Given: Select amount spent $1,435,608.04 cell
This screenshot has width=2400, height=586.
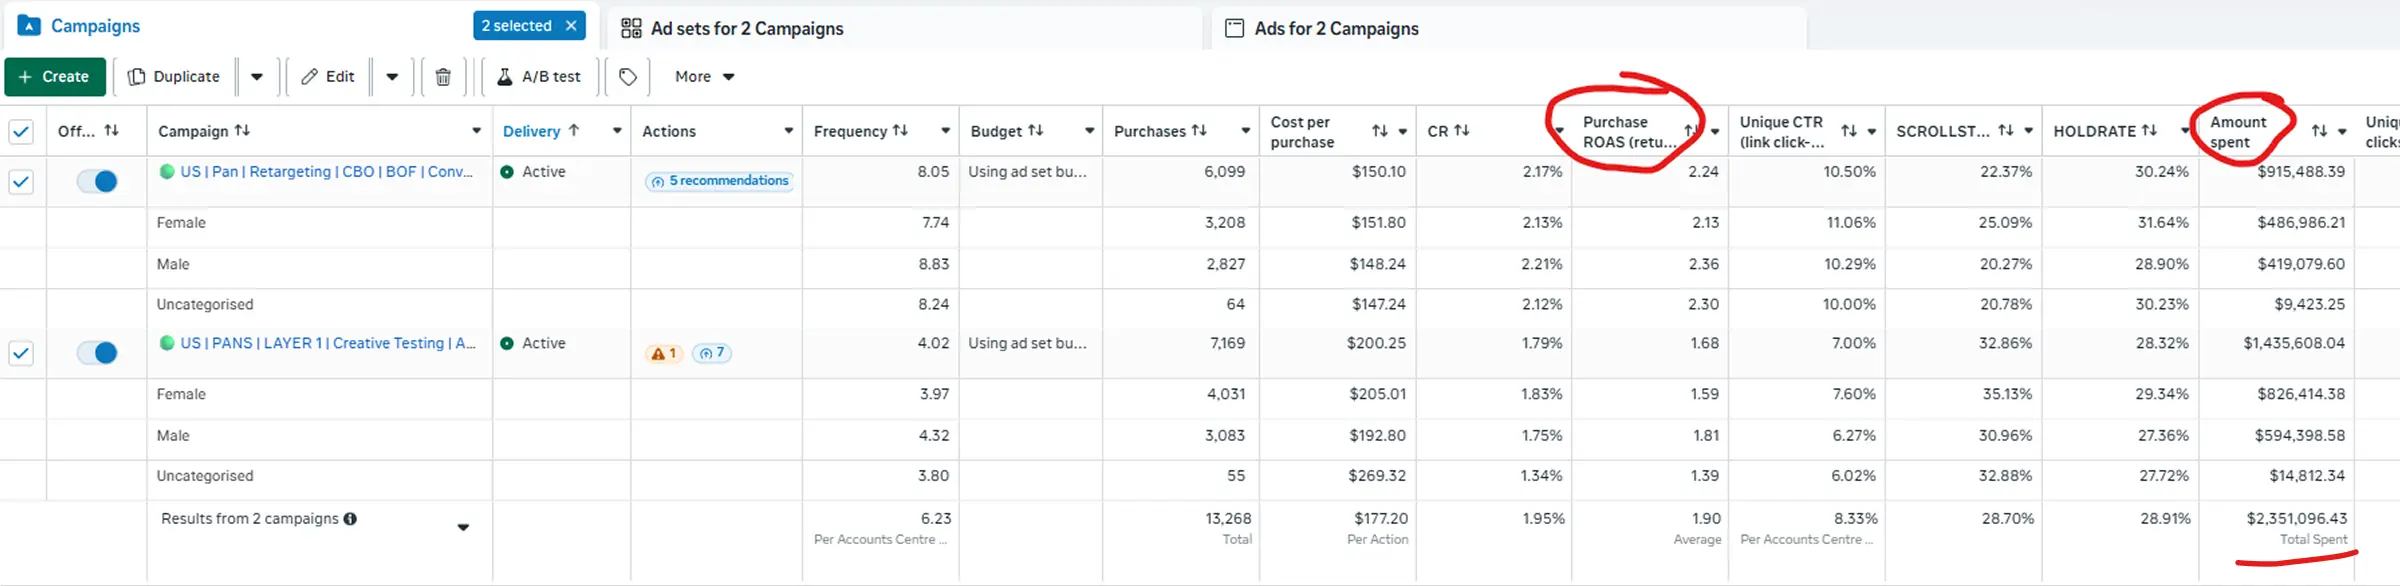Looking at the screenshot, I should (x=2293, y=343).
